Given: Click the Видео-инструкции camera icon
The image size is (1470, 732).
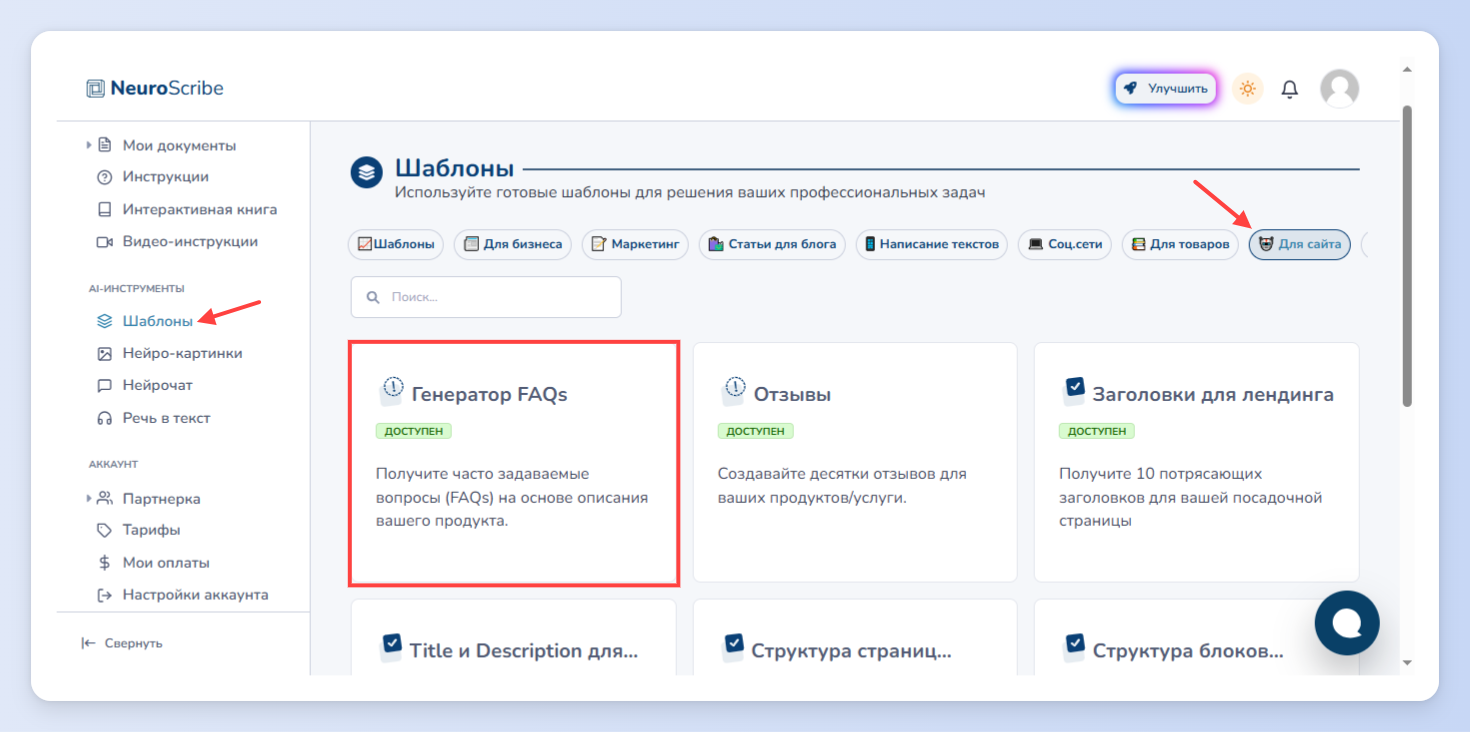Looking at the screenshot, I should tap(104, 242).
